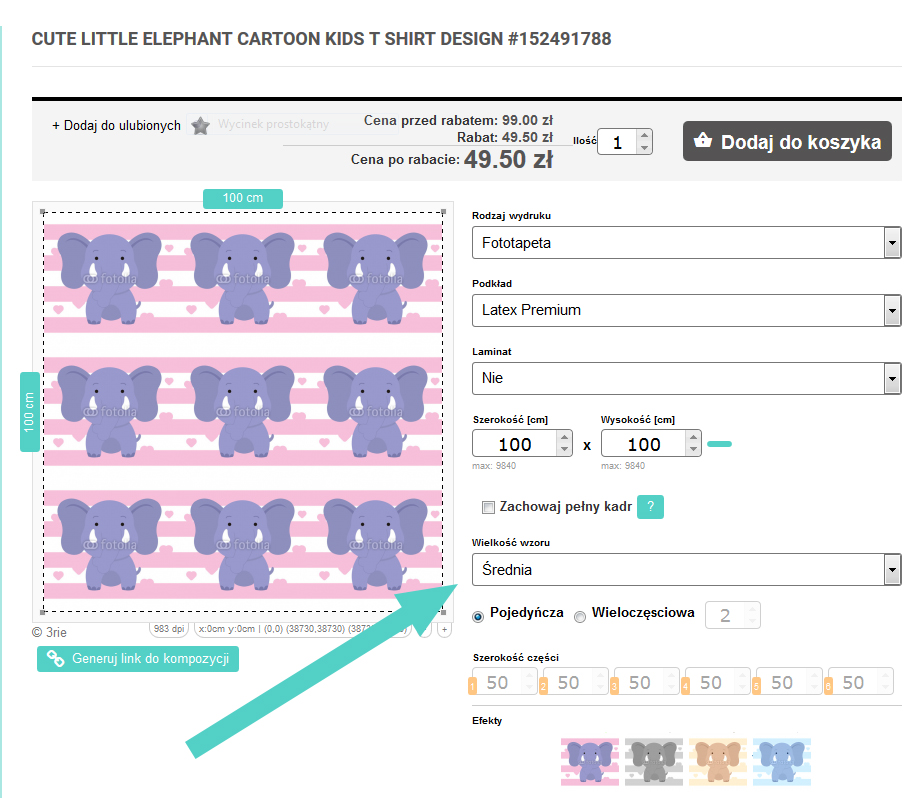
Task: Decrease Szerokość with down arrow
Action: 564,450
